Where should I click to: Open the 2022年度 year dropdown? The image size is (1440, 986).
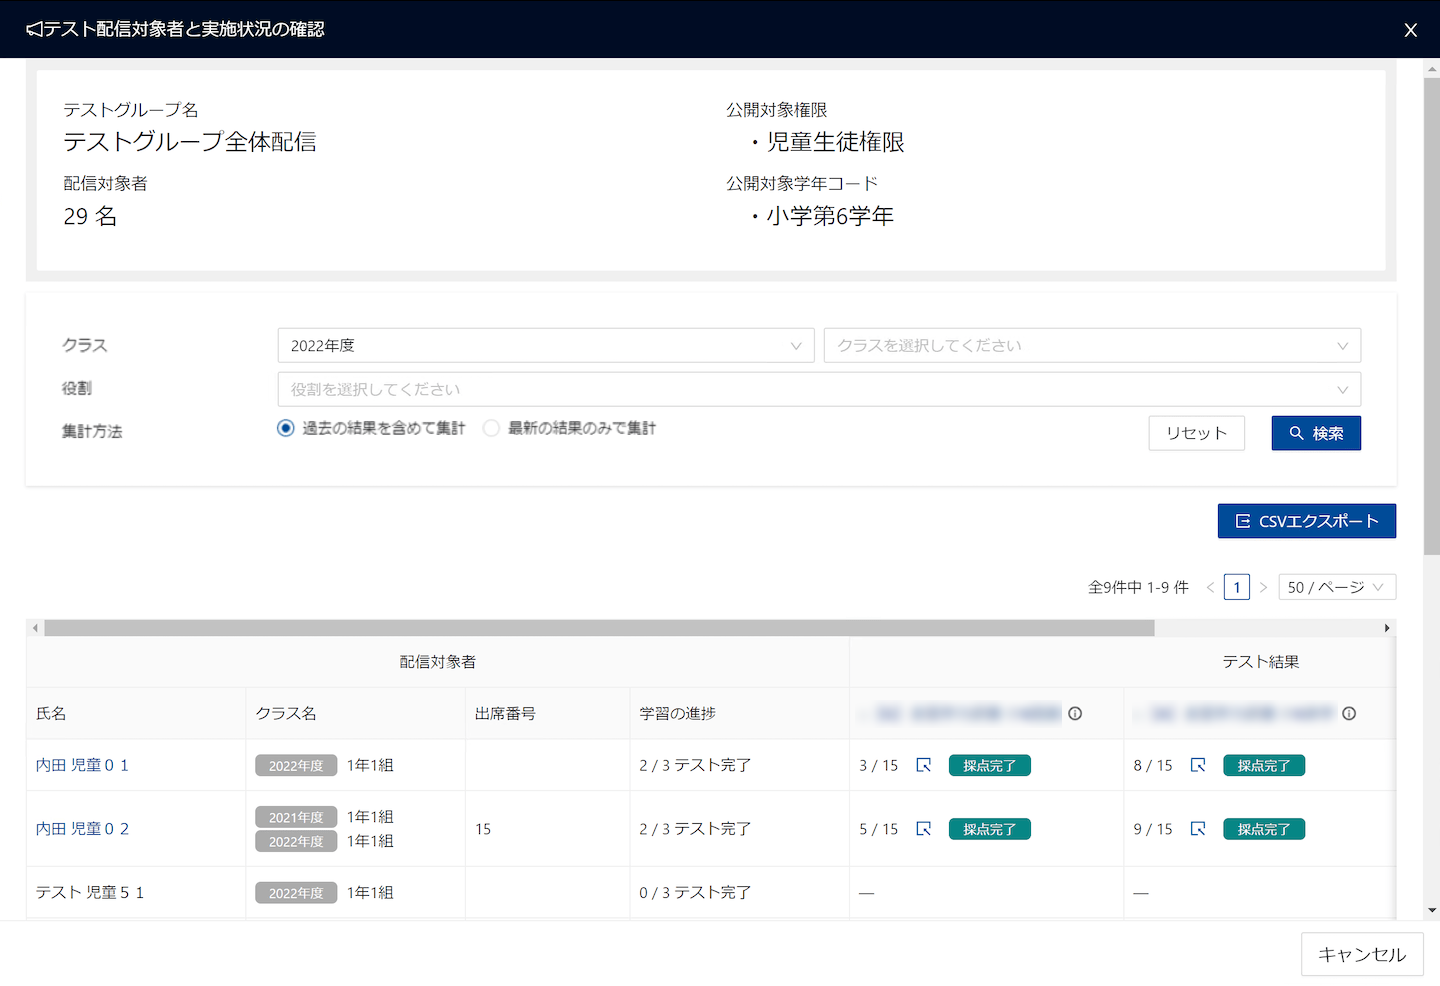(545, 346)
